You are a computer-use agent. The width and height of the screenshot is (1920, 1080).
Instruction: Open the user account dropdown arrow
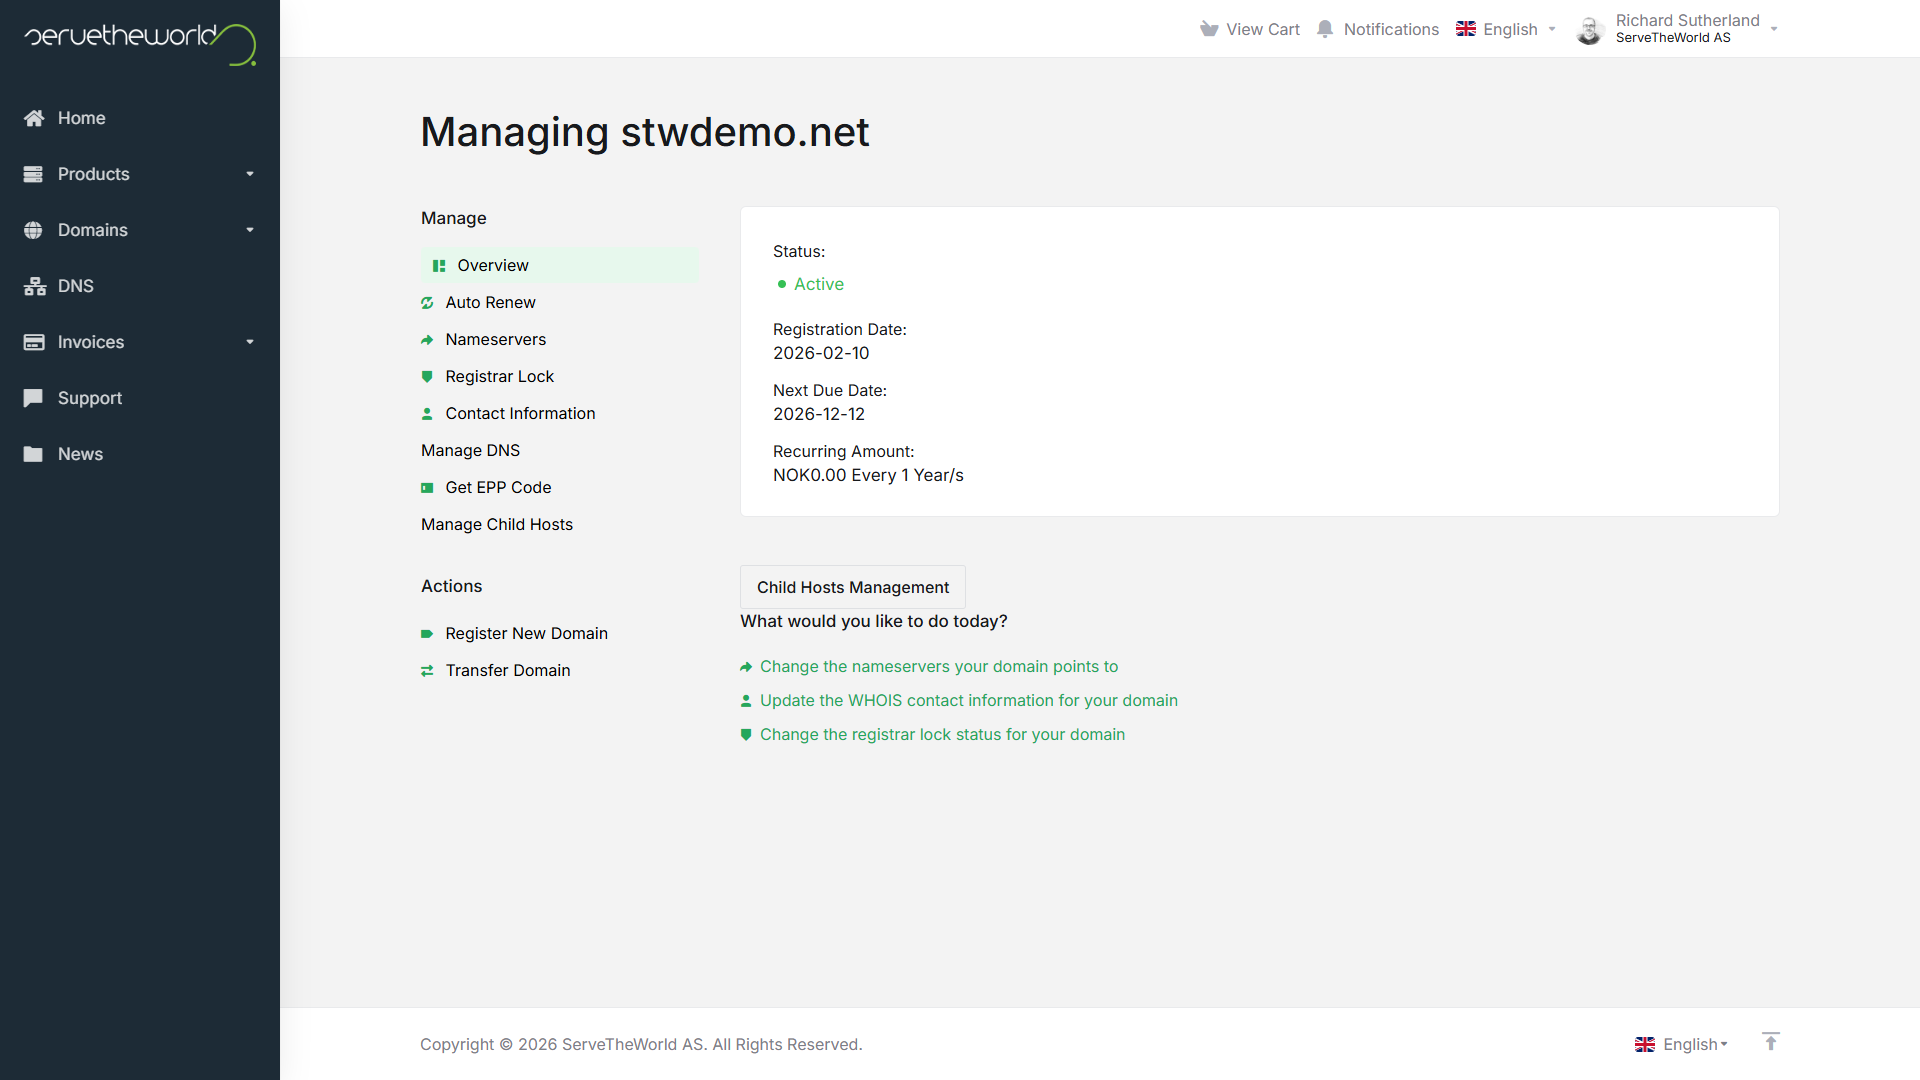(x=1774, y=29)
